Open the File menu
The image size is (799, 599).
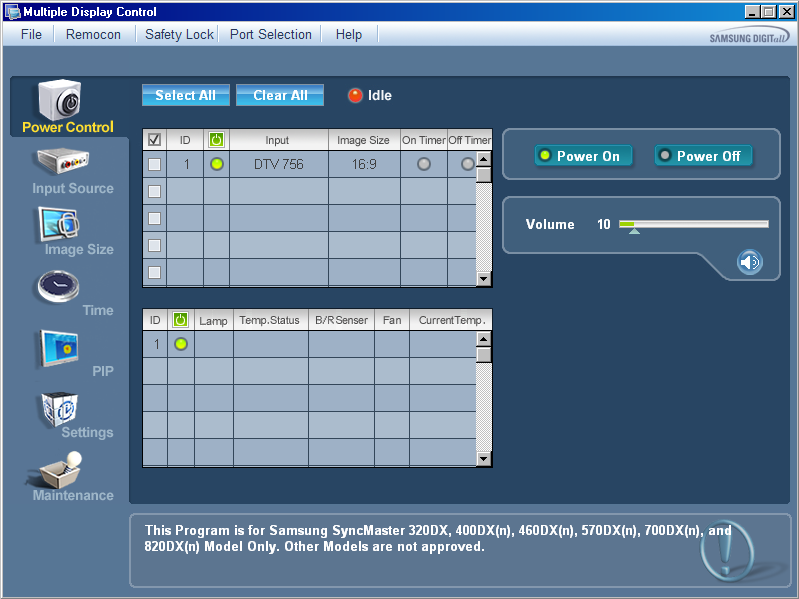pyautogui.click(x=31, y=35)
